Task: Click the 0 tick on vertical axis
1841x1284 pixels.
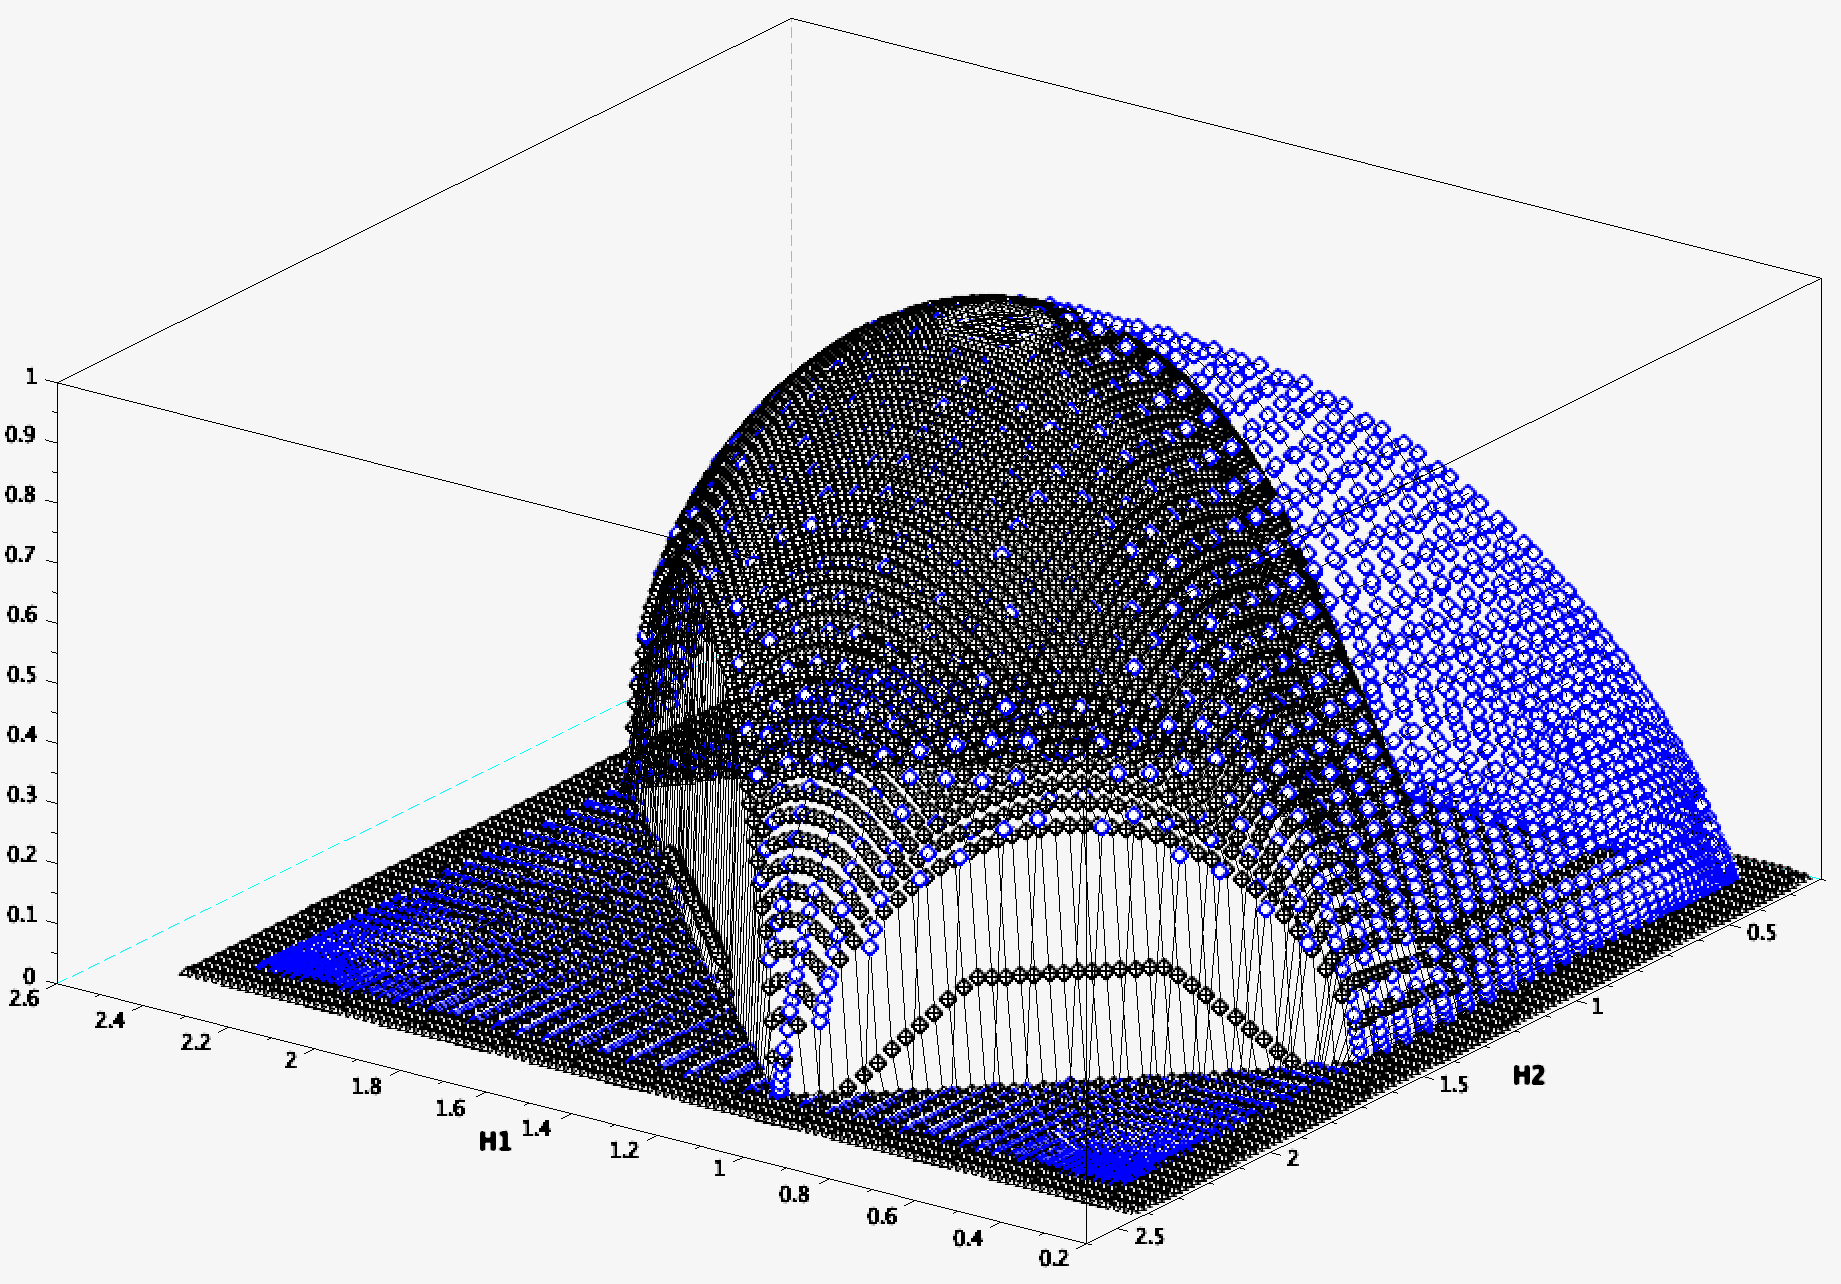Action: (29, 976)
